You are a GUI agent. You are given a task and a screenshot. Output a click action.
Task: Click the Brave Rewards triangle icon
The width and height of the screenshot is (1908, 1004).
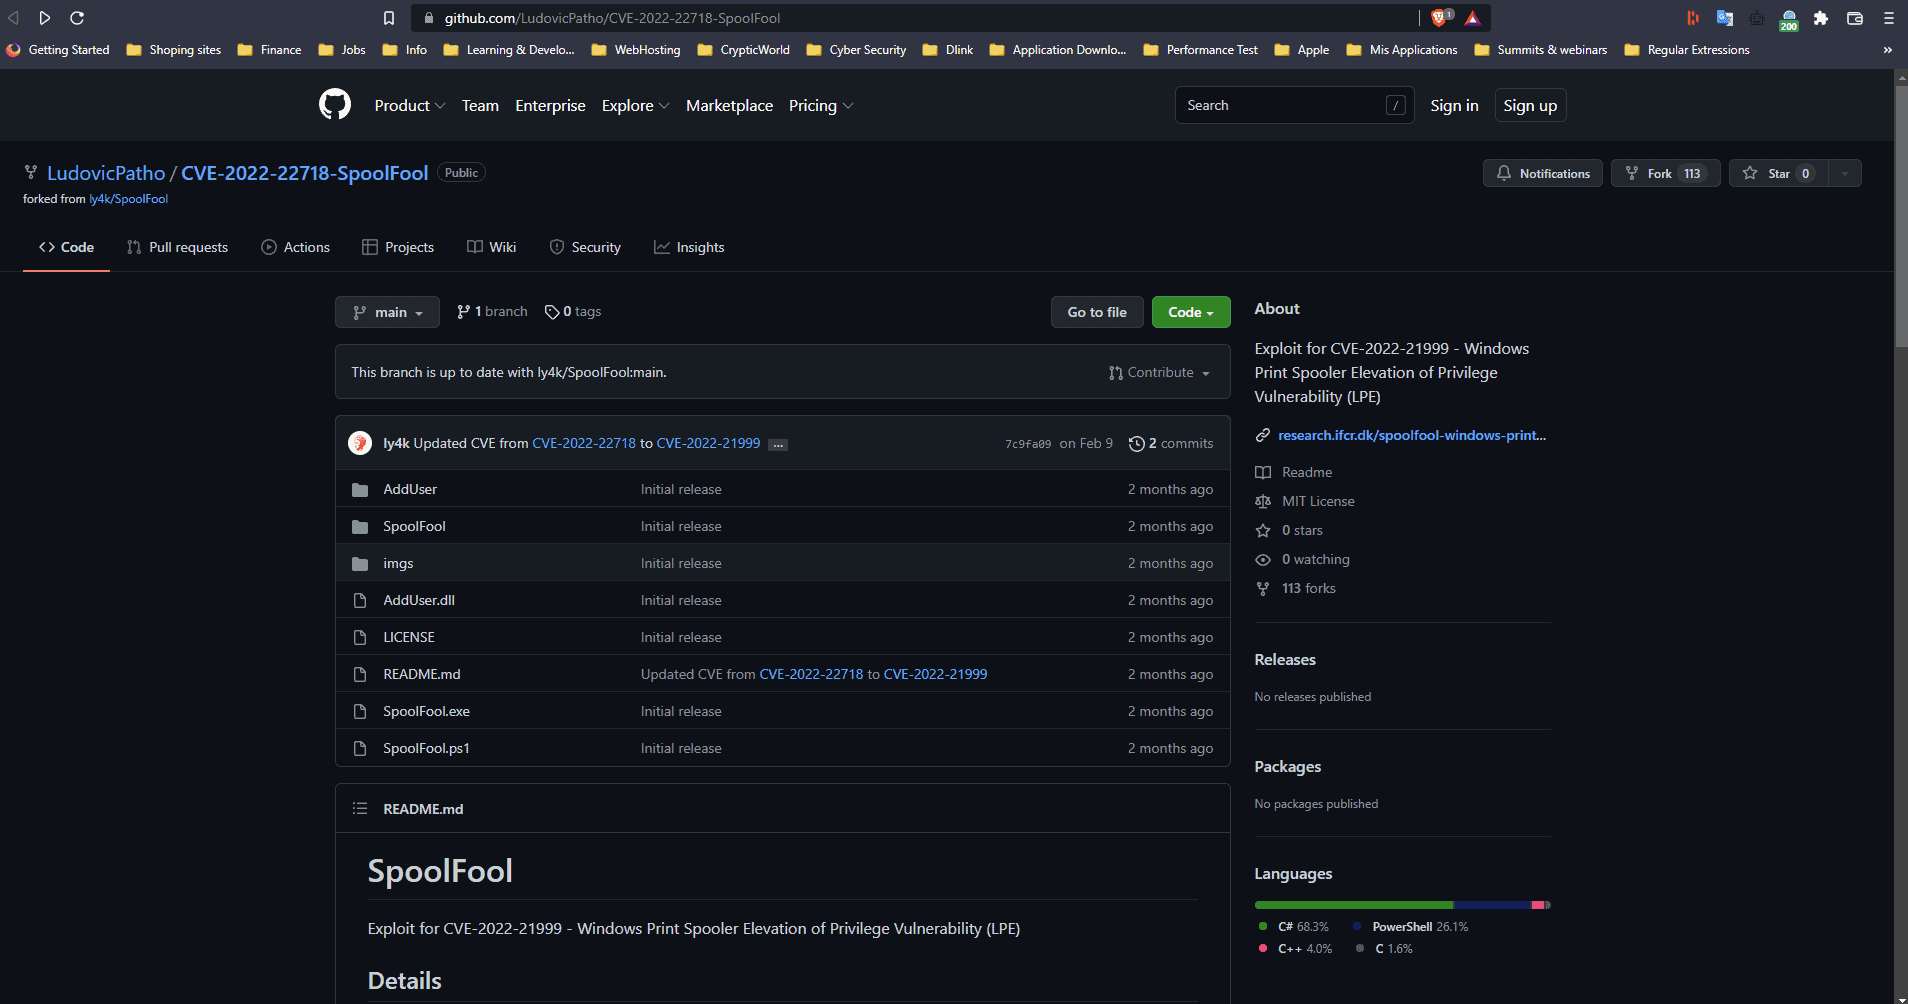1473,18
